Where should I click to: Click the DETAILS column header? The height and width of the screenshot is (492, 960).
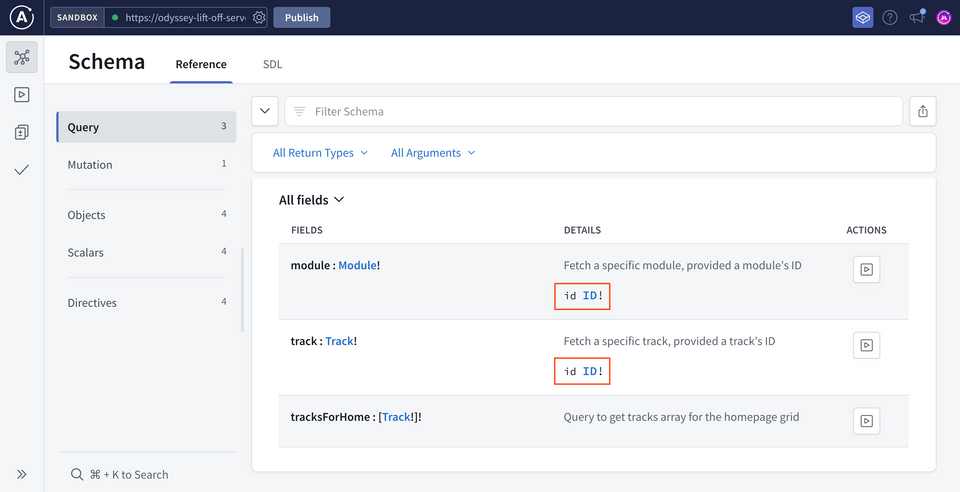coord(582,230)
